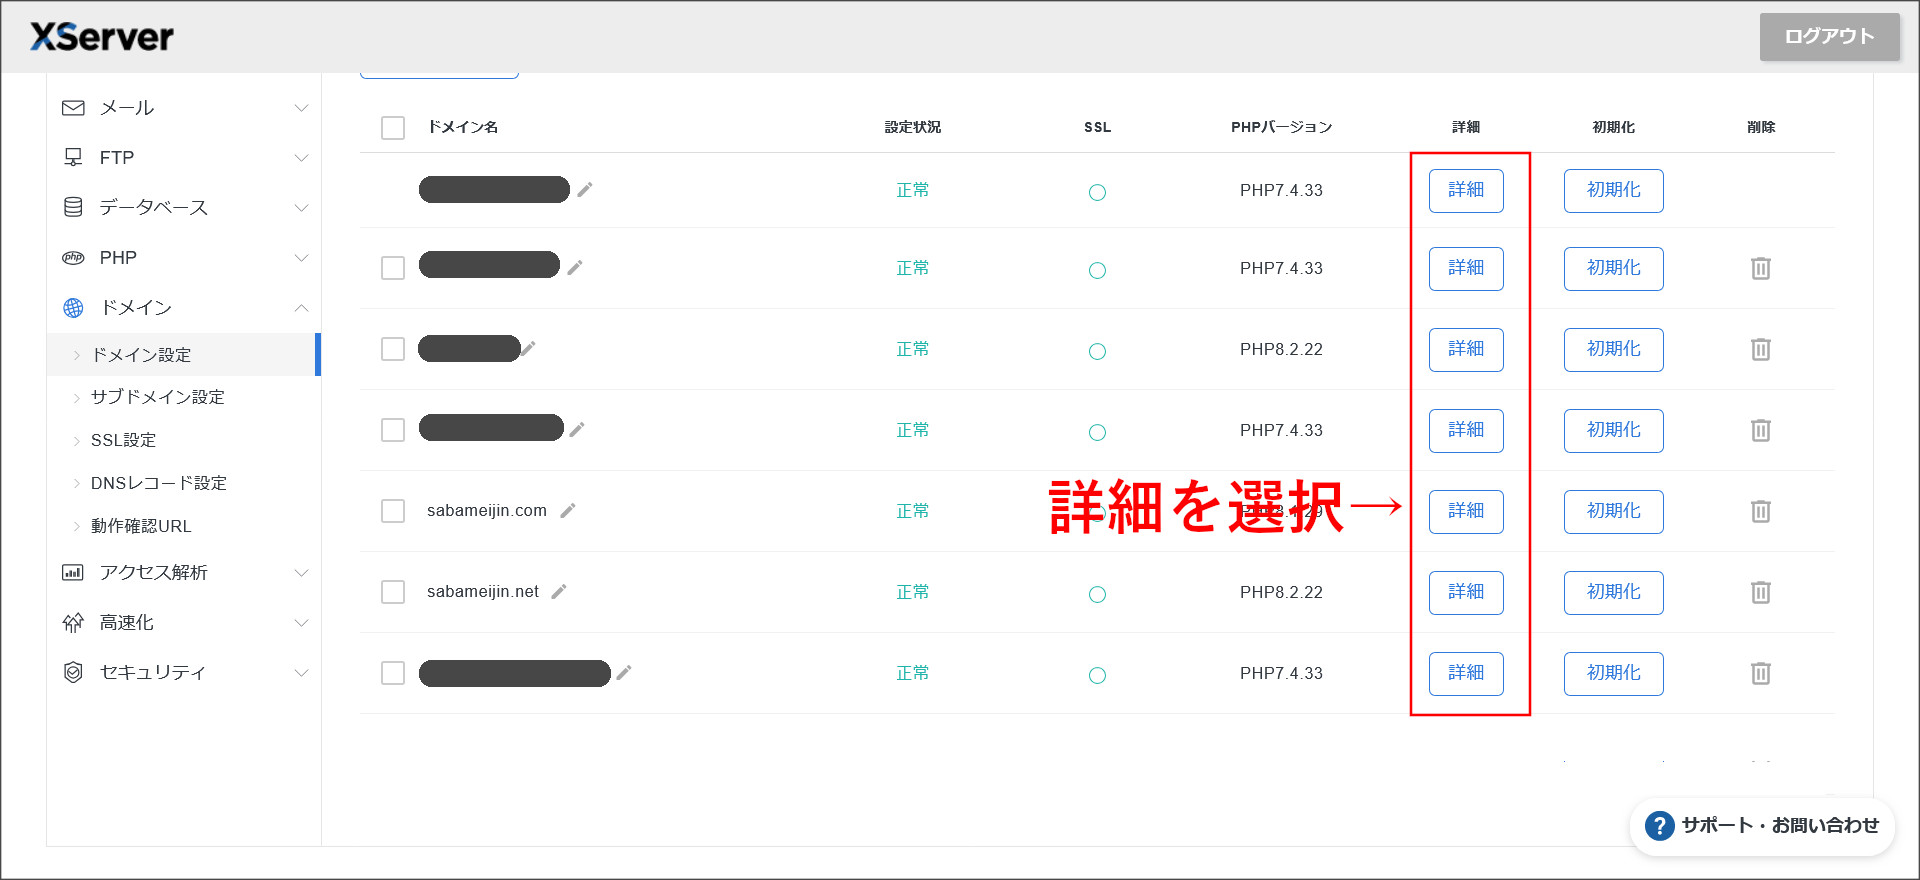Collapse the ドメイン section chevron
Viewport: 1920px width, 880px height.
click(x=301, y=308)
